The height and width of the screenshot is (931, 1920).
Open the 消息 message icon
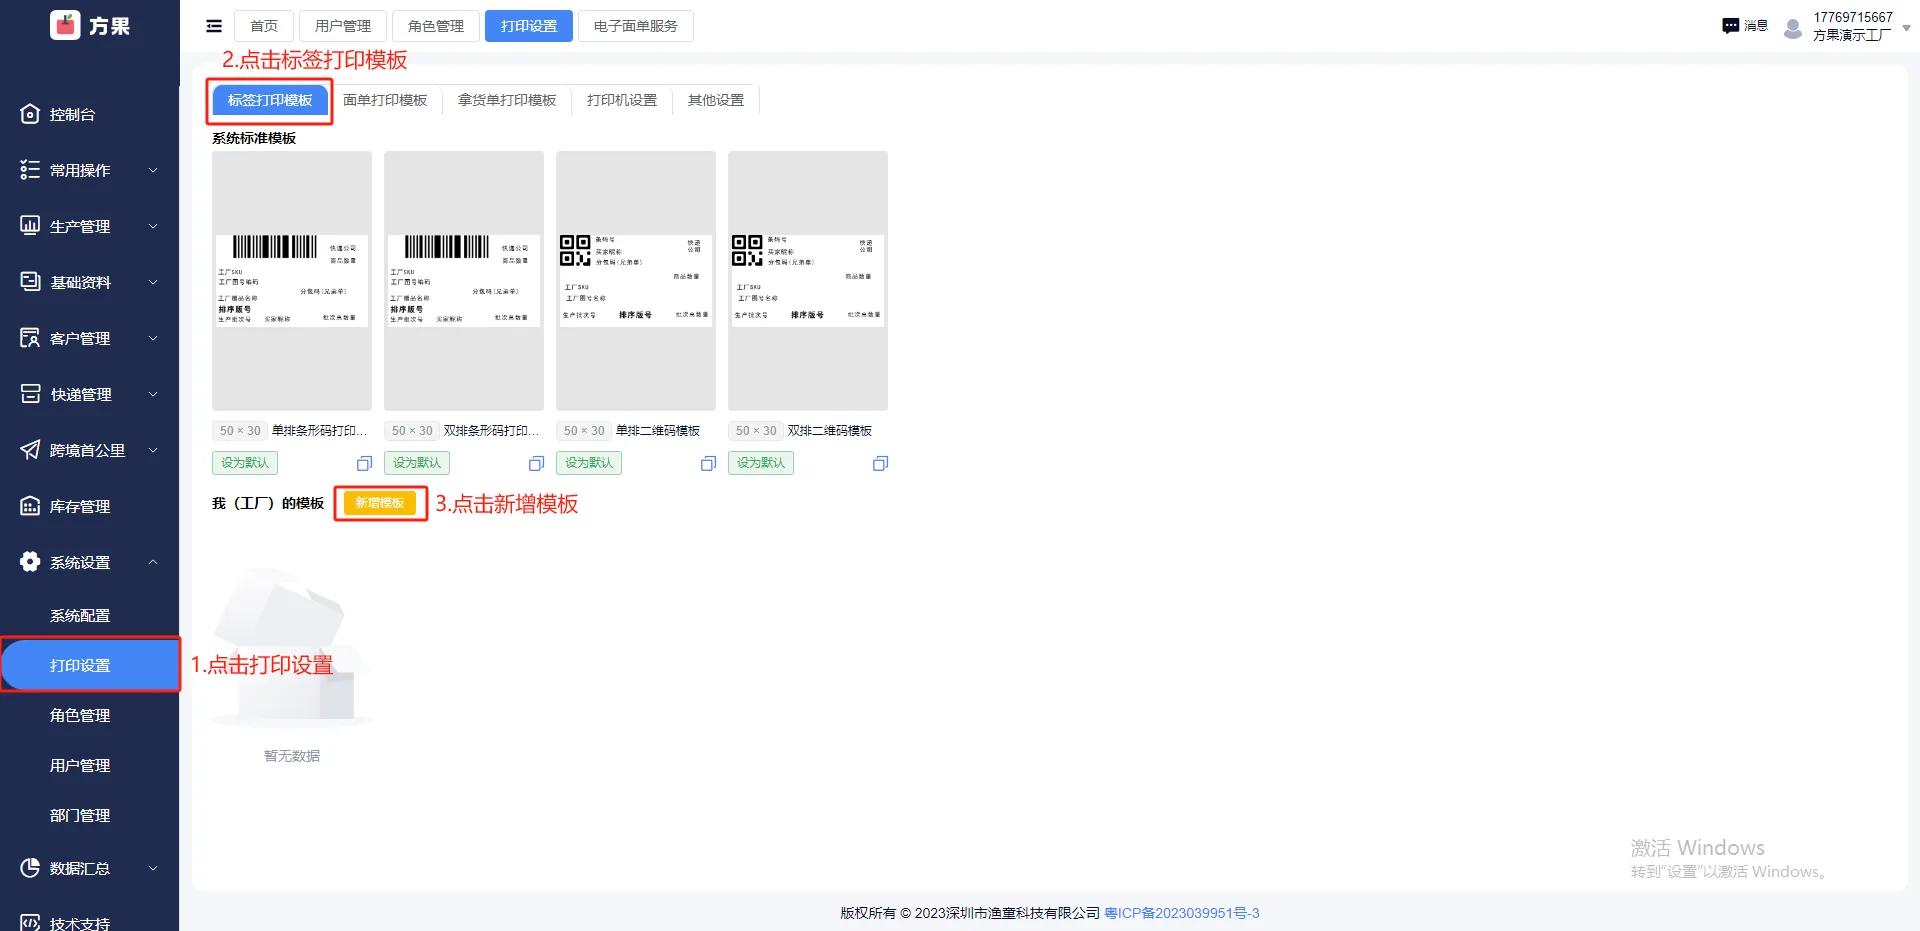pos(1731,26)
